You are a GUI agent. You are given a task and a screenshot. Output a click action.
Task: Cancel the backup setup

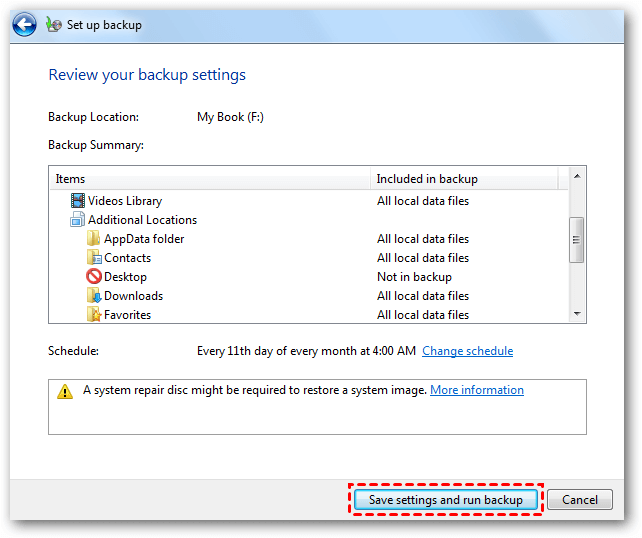pyautogui.click(x=580, y=500)
